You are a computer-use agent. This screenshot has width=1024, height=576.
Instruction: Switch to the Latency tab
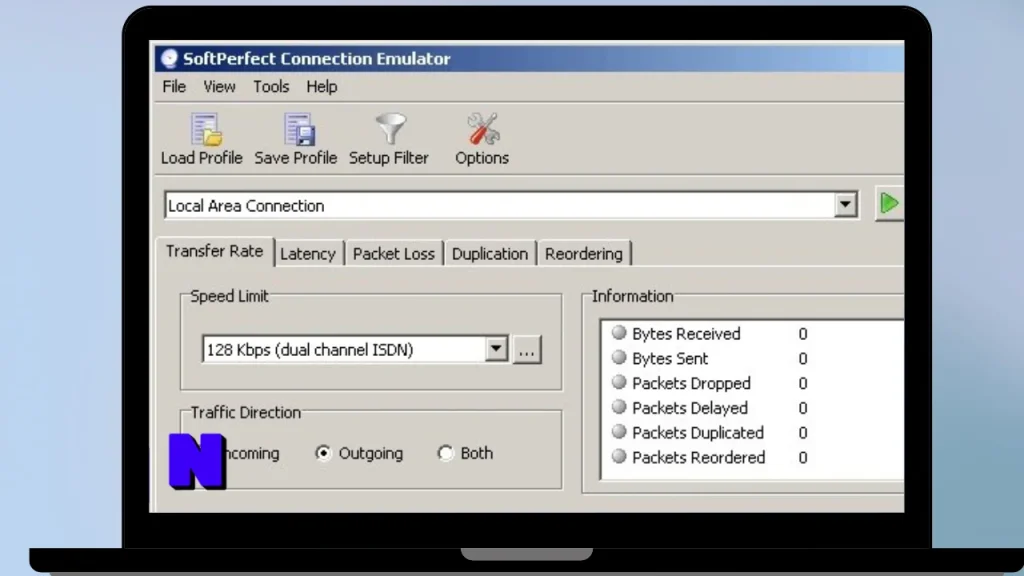[x=308, y=254]
